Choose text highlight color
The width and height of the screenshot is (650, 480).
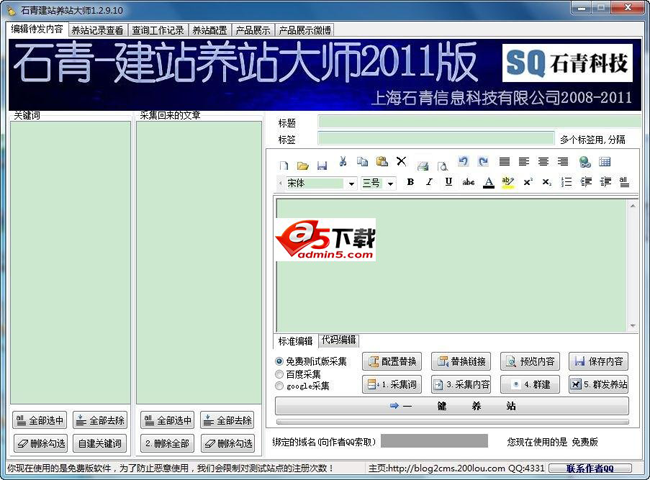point(508,182)
